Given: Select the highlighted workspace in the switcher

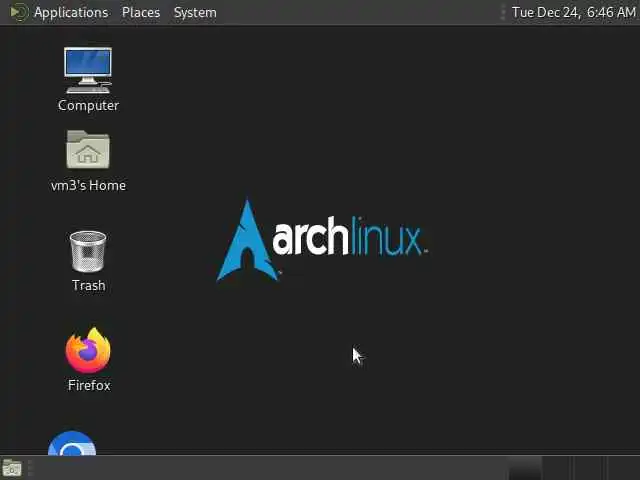Looking at the screenshot, I should point(525,468).
